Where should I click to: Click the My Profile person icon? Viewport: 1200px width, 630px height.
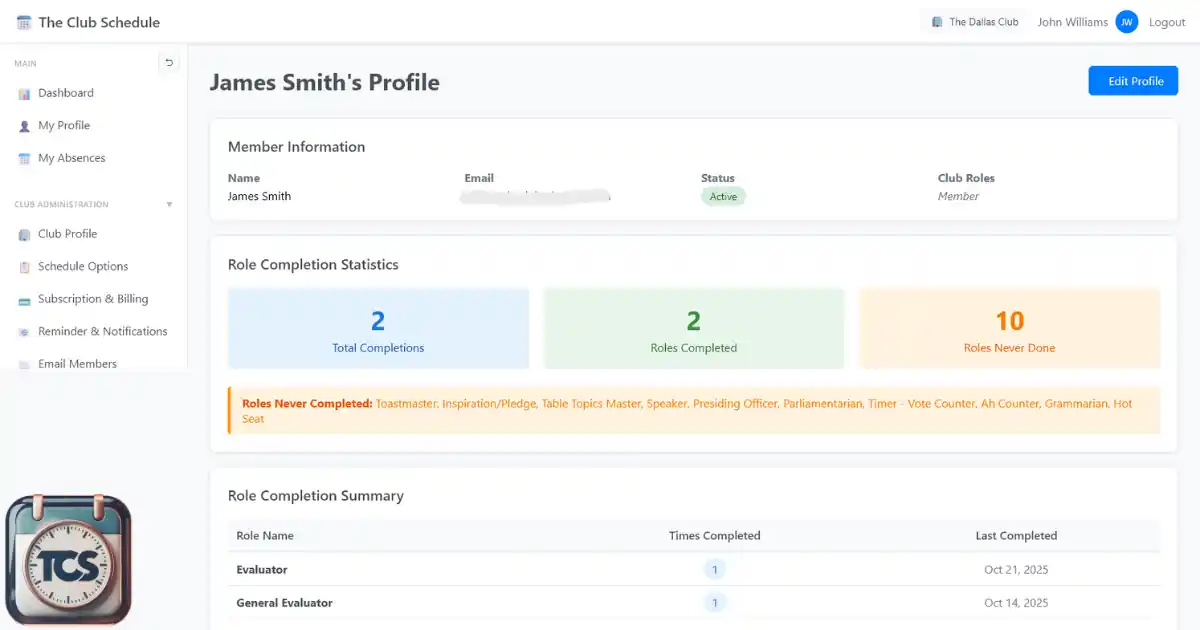pos(25,126)
